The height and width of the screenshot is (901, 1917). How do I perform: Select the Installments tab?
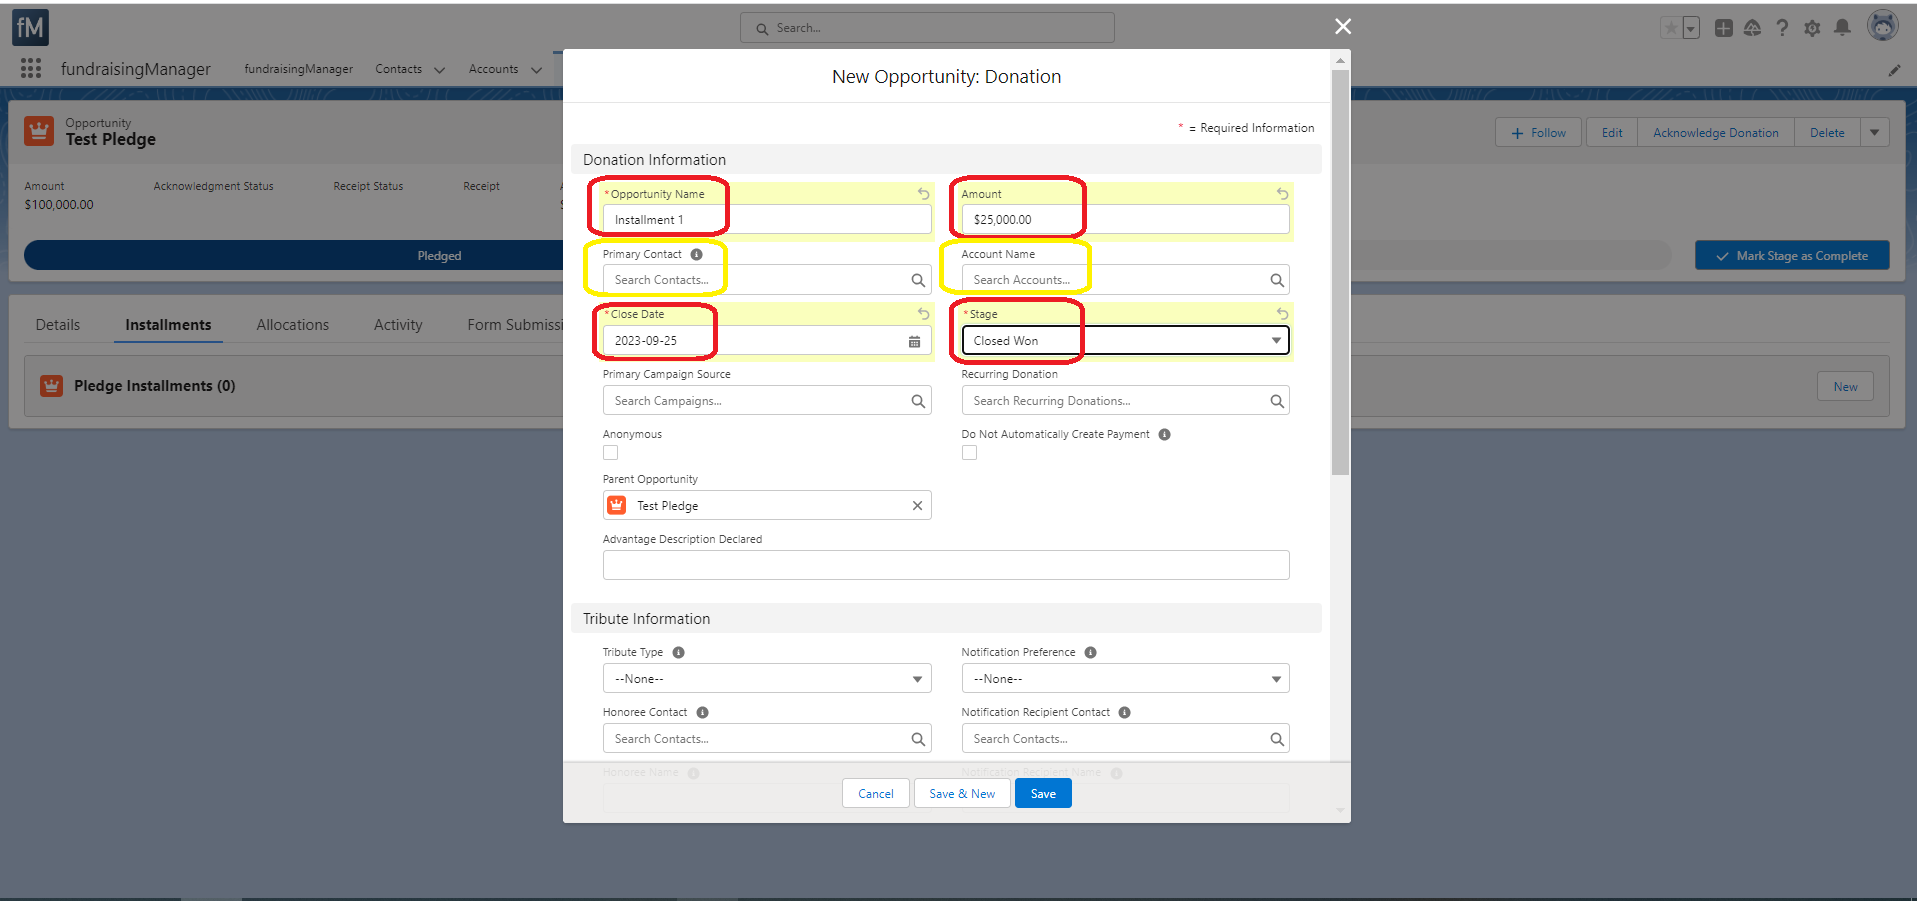(168, 325)
